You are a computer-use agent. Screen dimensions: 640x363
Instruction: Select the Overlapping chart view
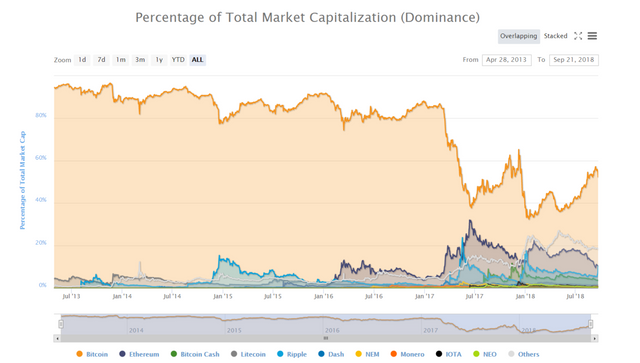518,36
